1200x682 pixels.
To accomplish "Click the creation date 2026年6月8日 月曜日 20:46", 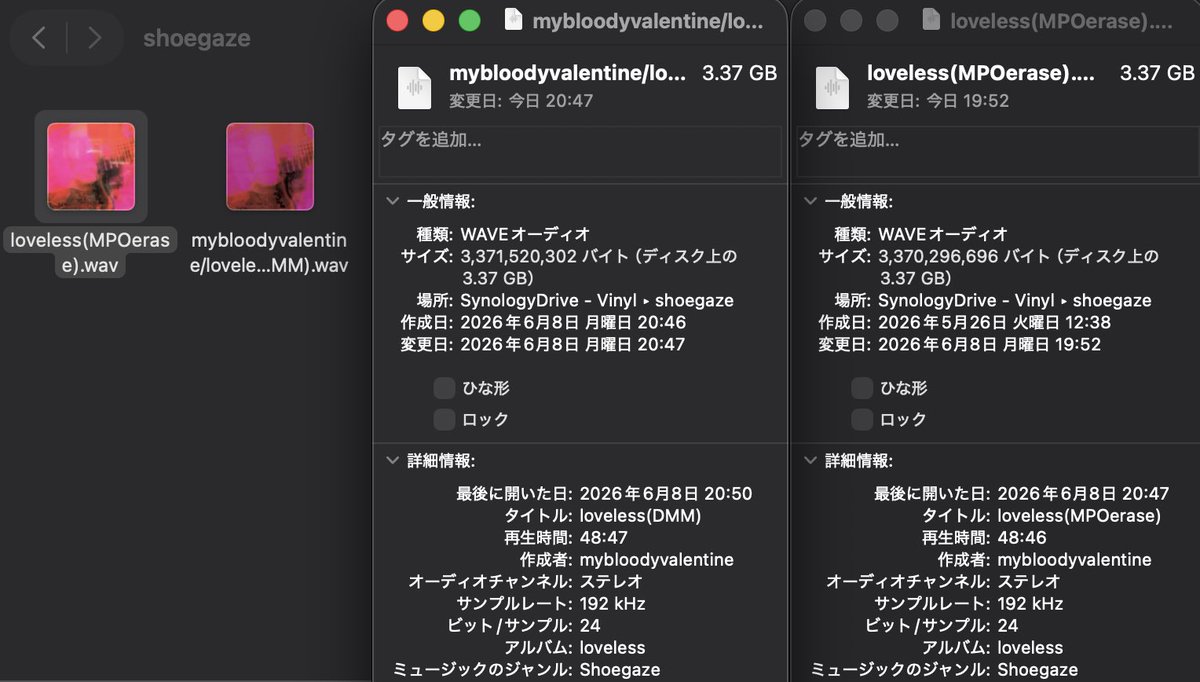I will (x=571, y=322).
